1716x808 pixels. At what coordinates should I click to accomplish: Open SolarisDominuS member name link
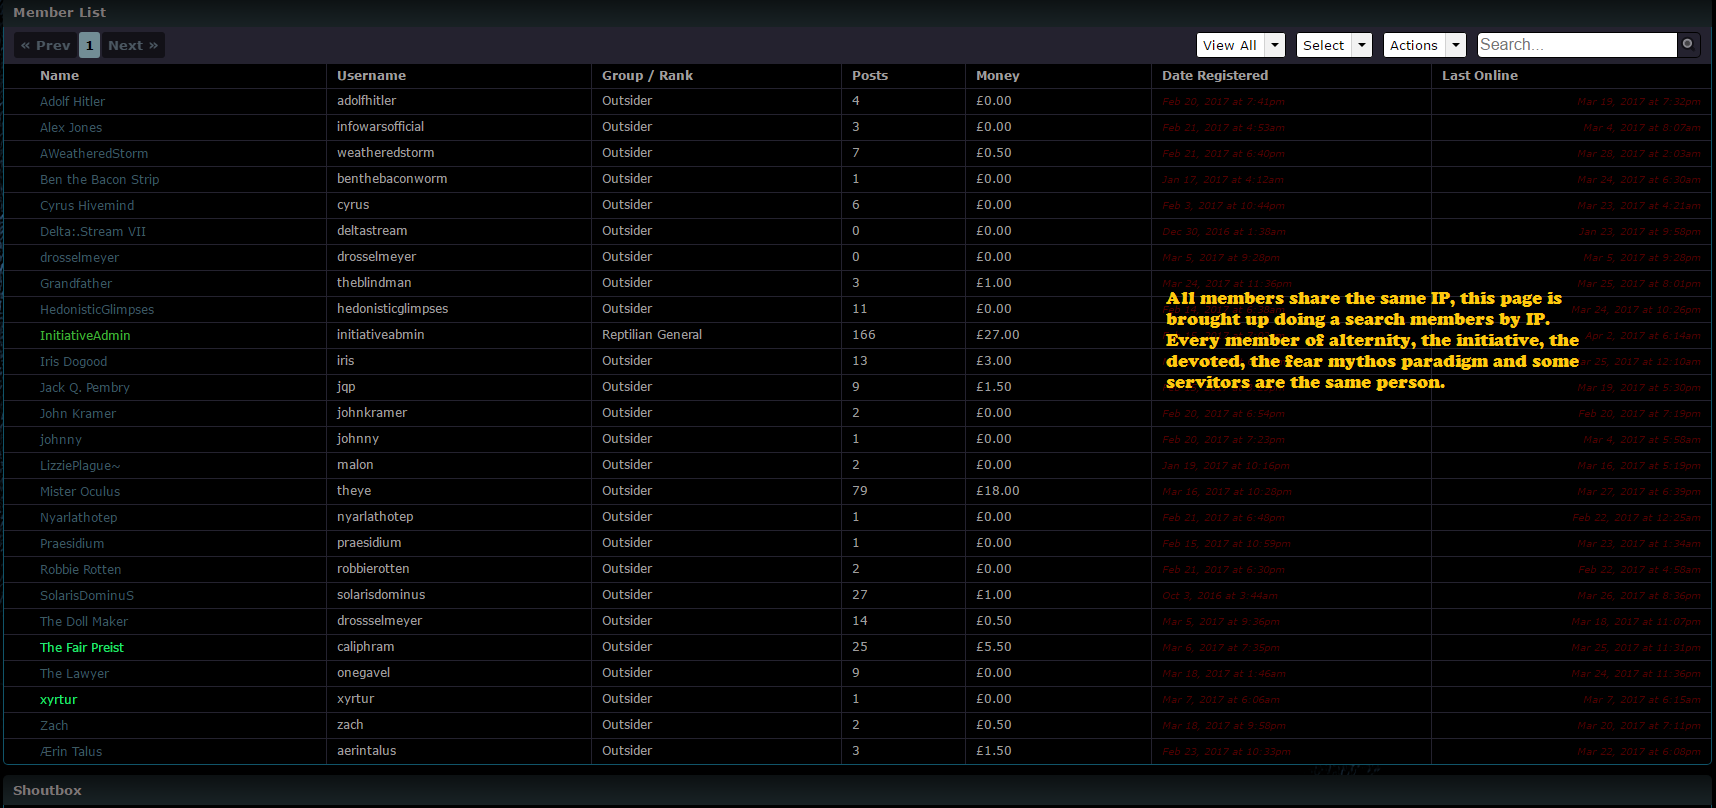87,596
